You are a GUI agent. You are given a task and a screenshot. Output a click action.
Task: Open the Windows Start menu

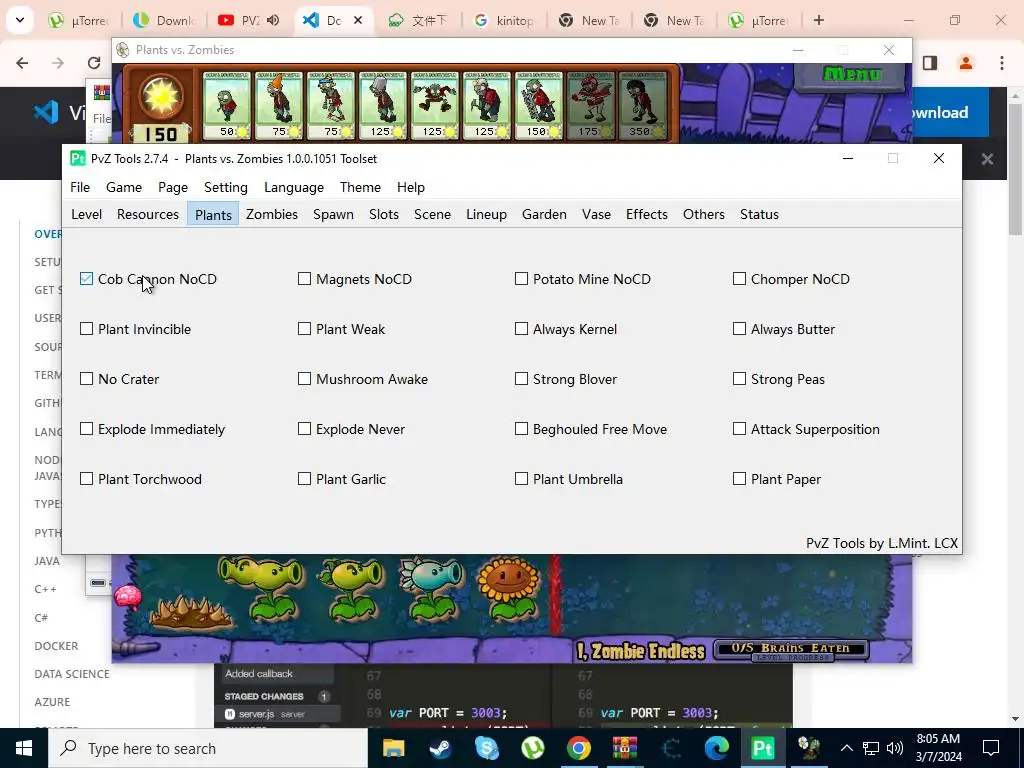pyautogui.click(x=24, y=748)
